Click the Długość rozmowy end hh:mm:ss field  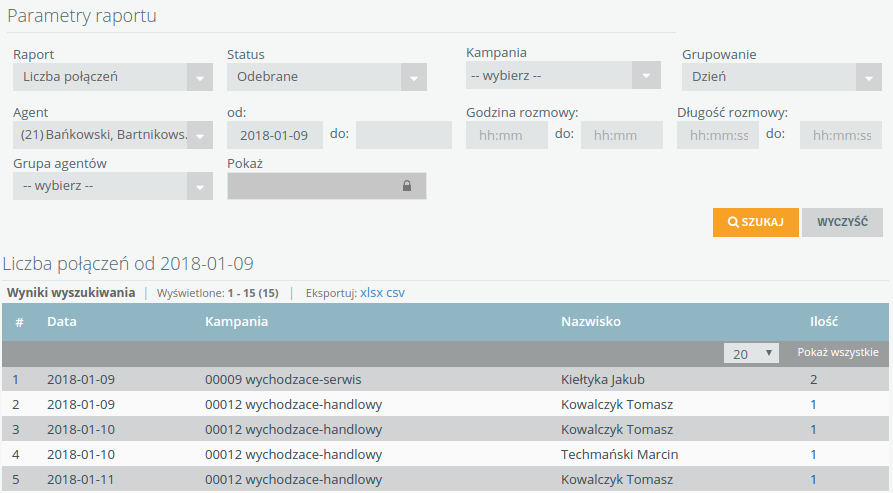(x=841, y=135)
